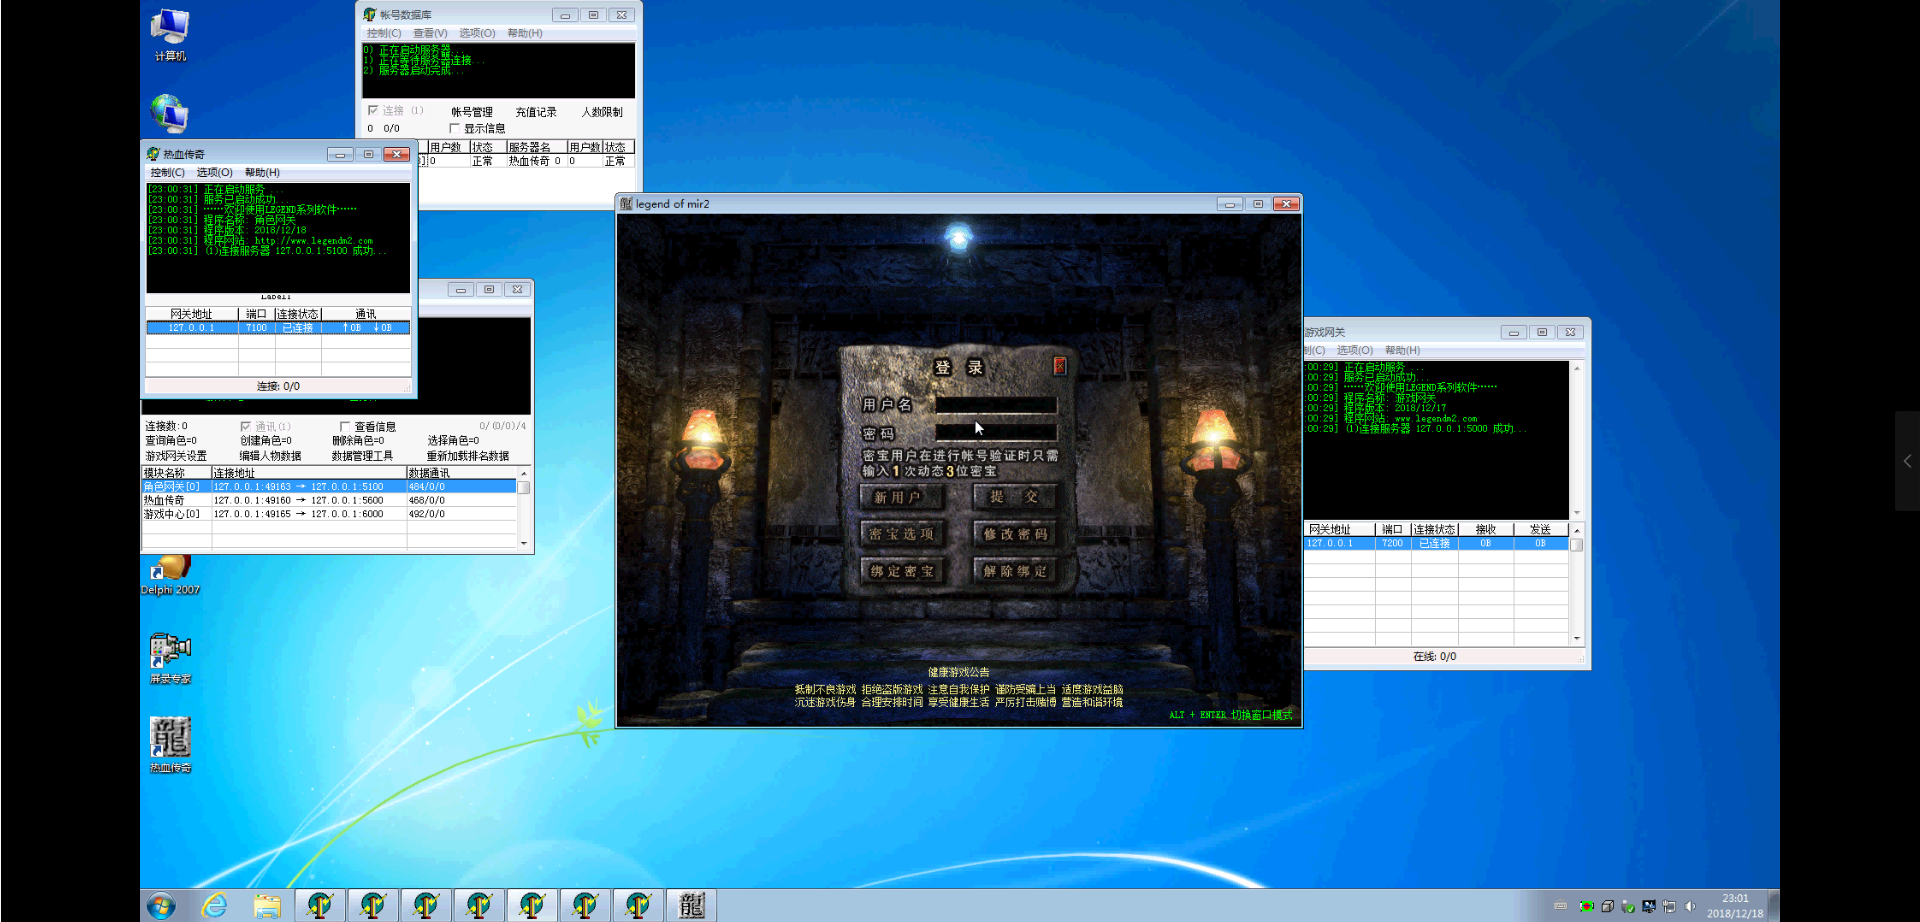This screenshot has width=1920, height=922.
Task: Open 查看(V) menu in 帐号数据库 window
Action: point(430,33)
